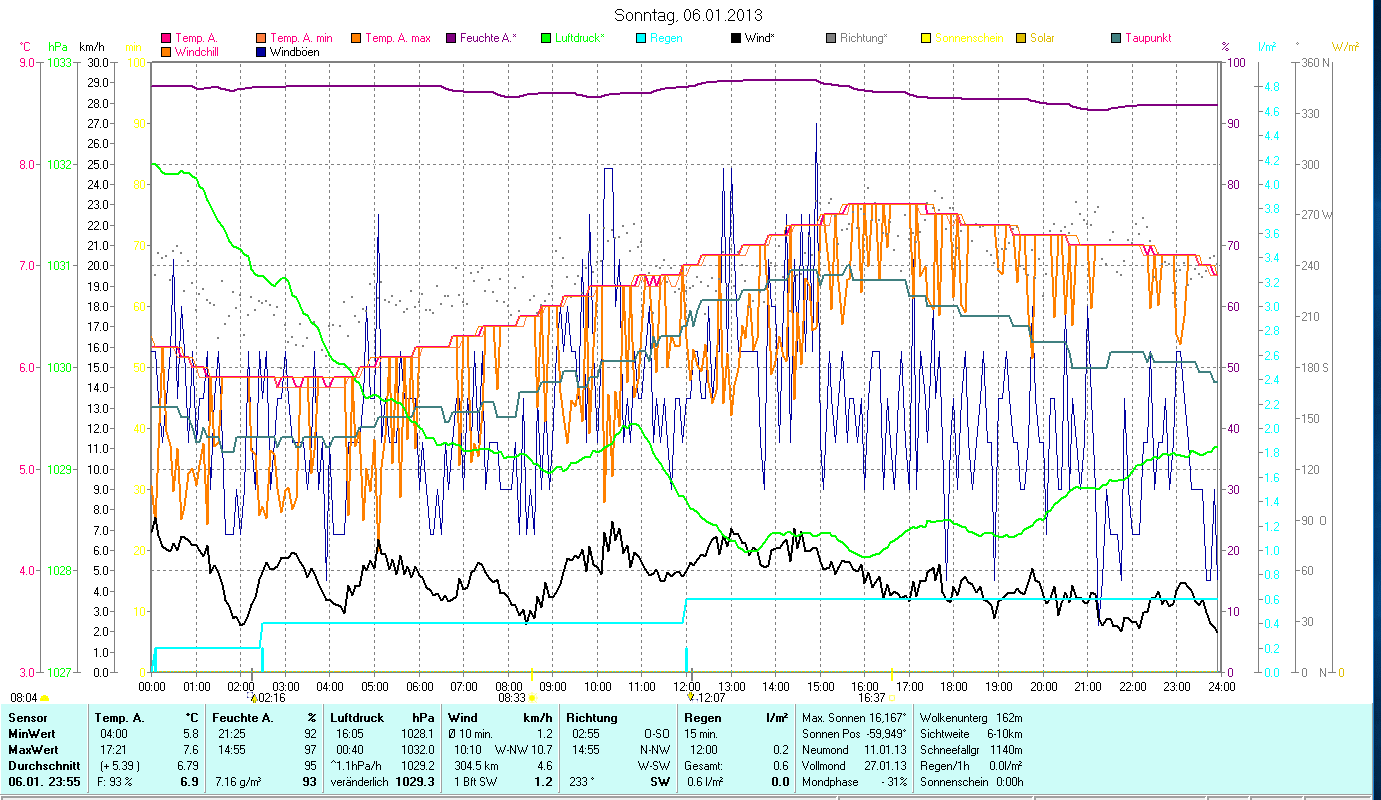Click the Richtung legend entry text
Image resolution: width=1381 pixels, height=800 pixels.
point(863,38)
